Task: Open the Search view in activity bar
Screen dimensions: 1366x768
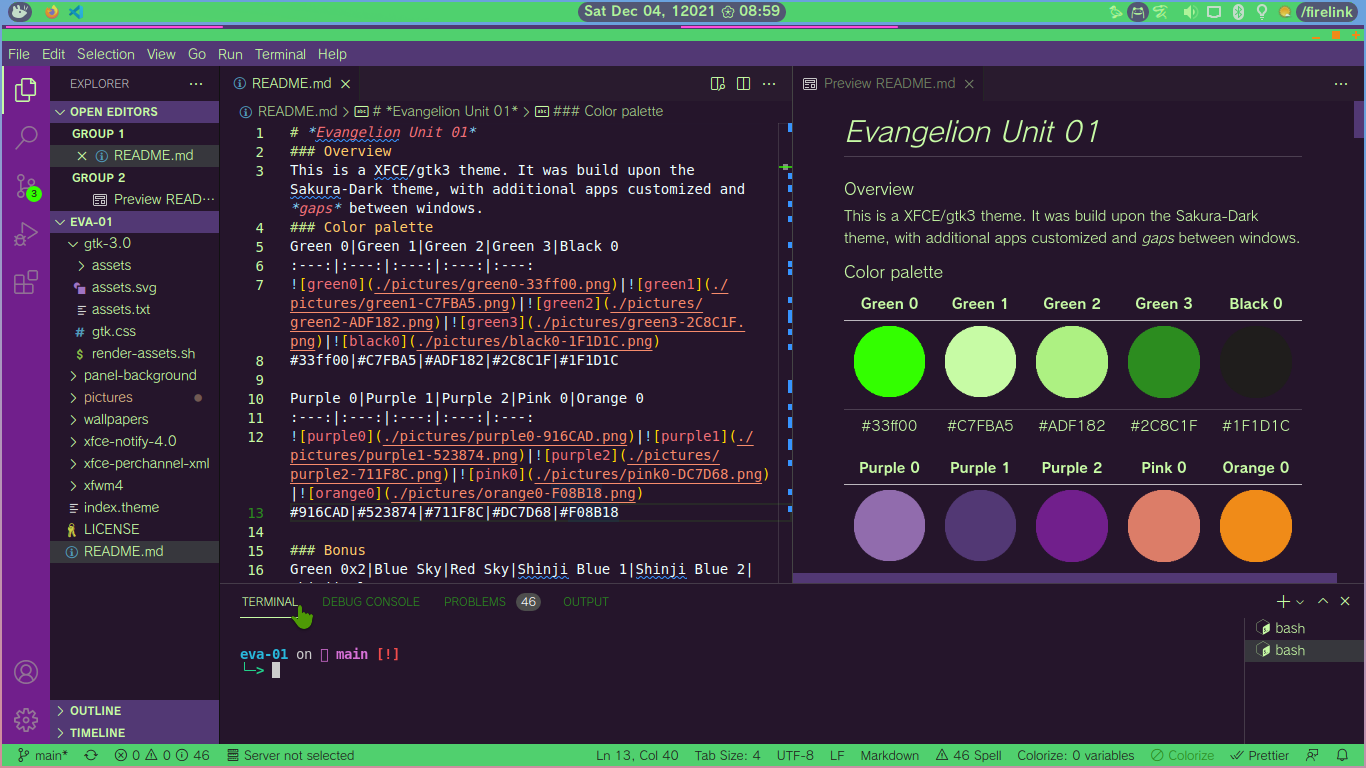Action: pos(26,138)
